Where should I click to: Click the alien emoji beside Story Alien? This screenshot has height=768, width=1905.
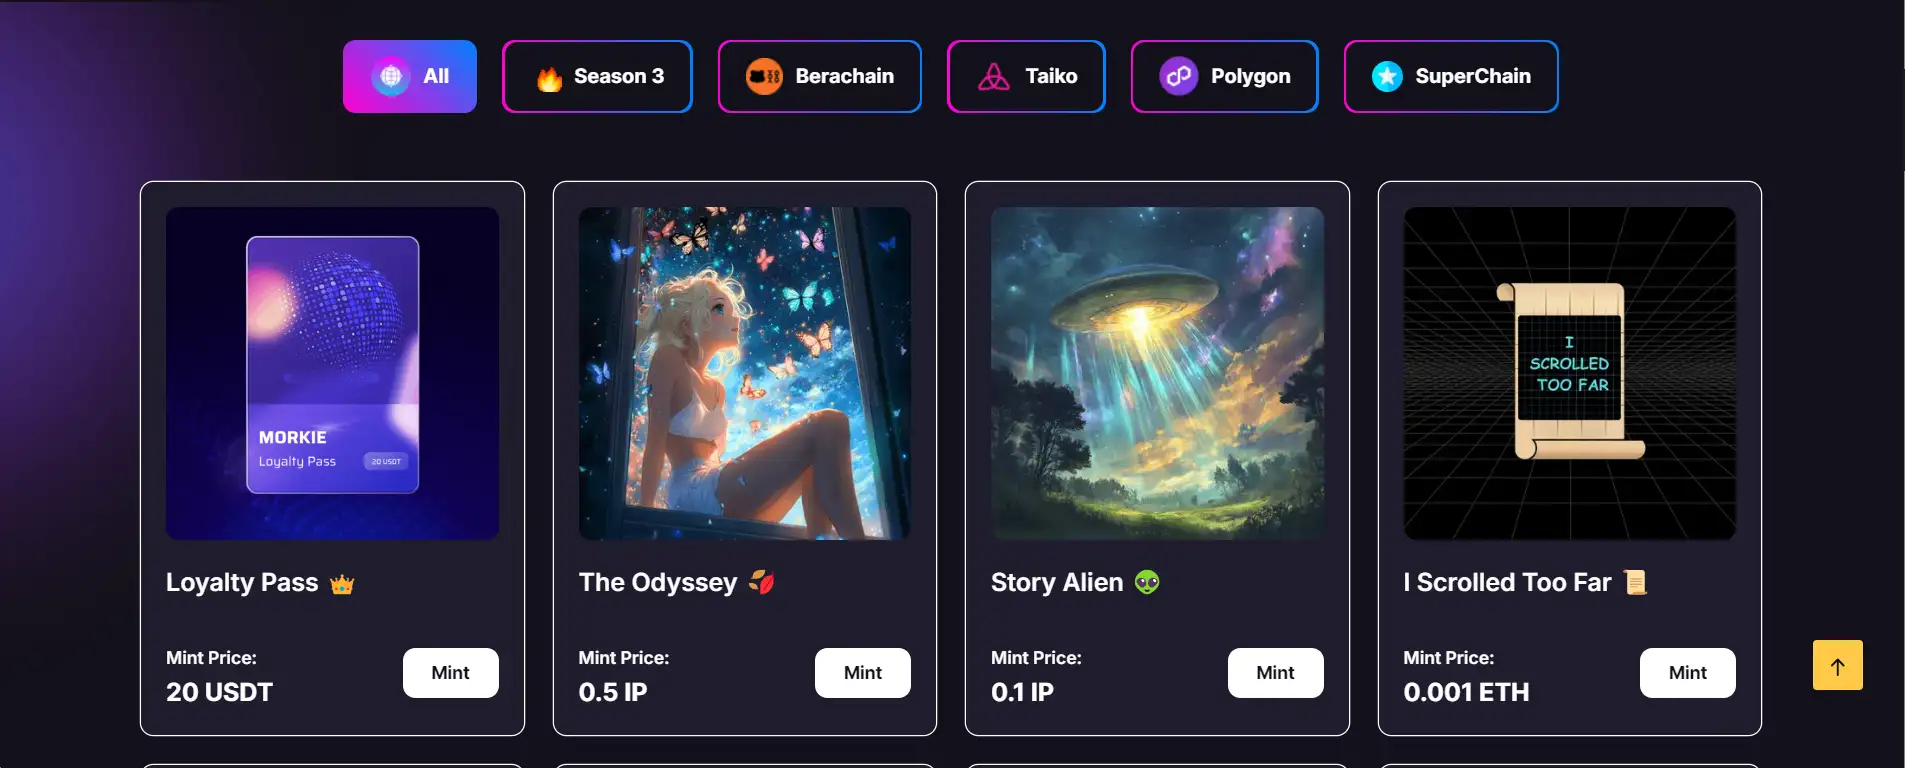click(x=1147, y=582)
